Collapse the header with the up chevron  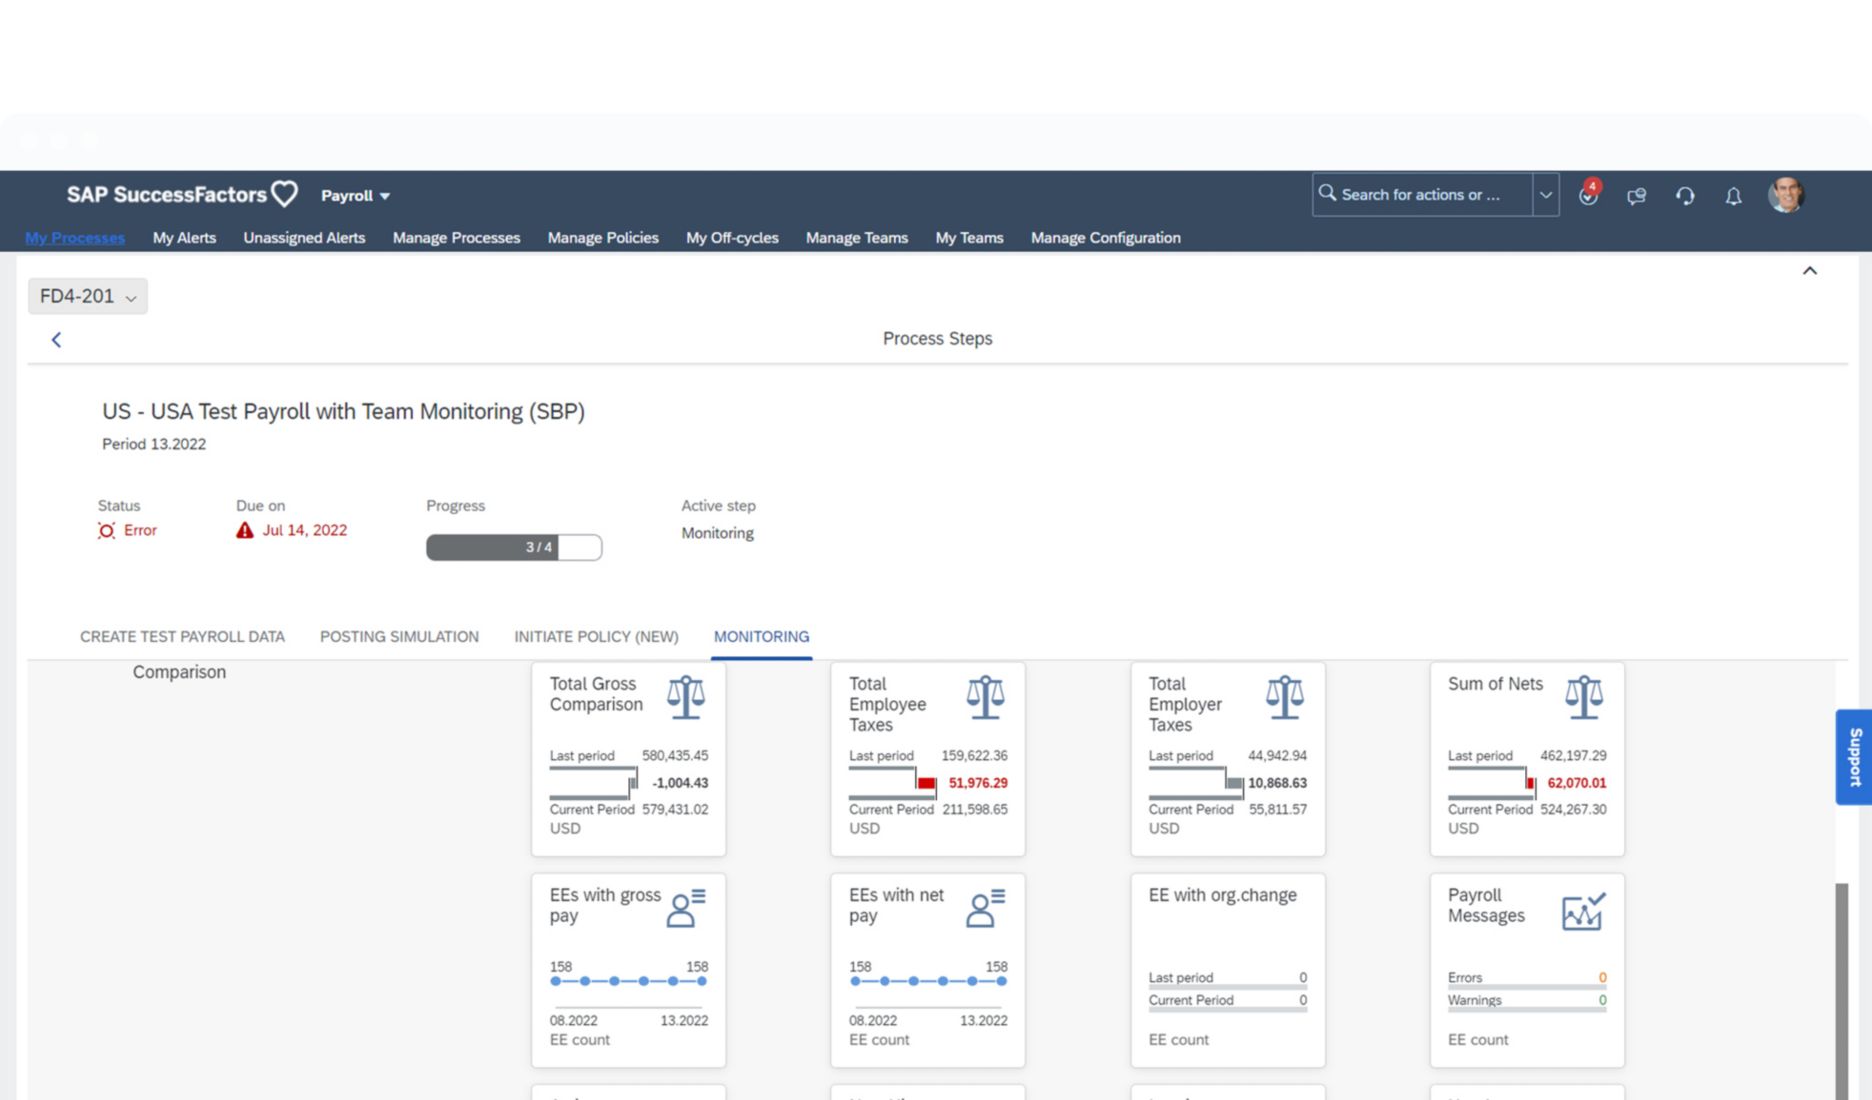[x=1809, y=271]
